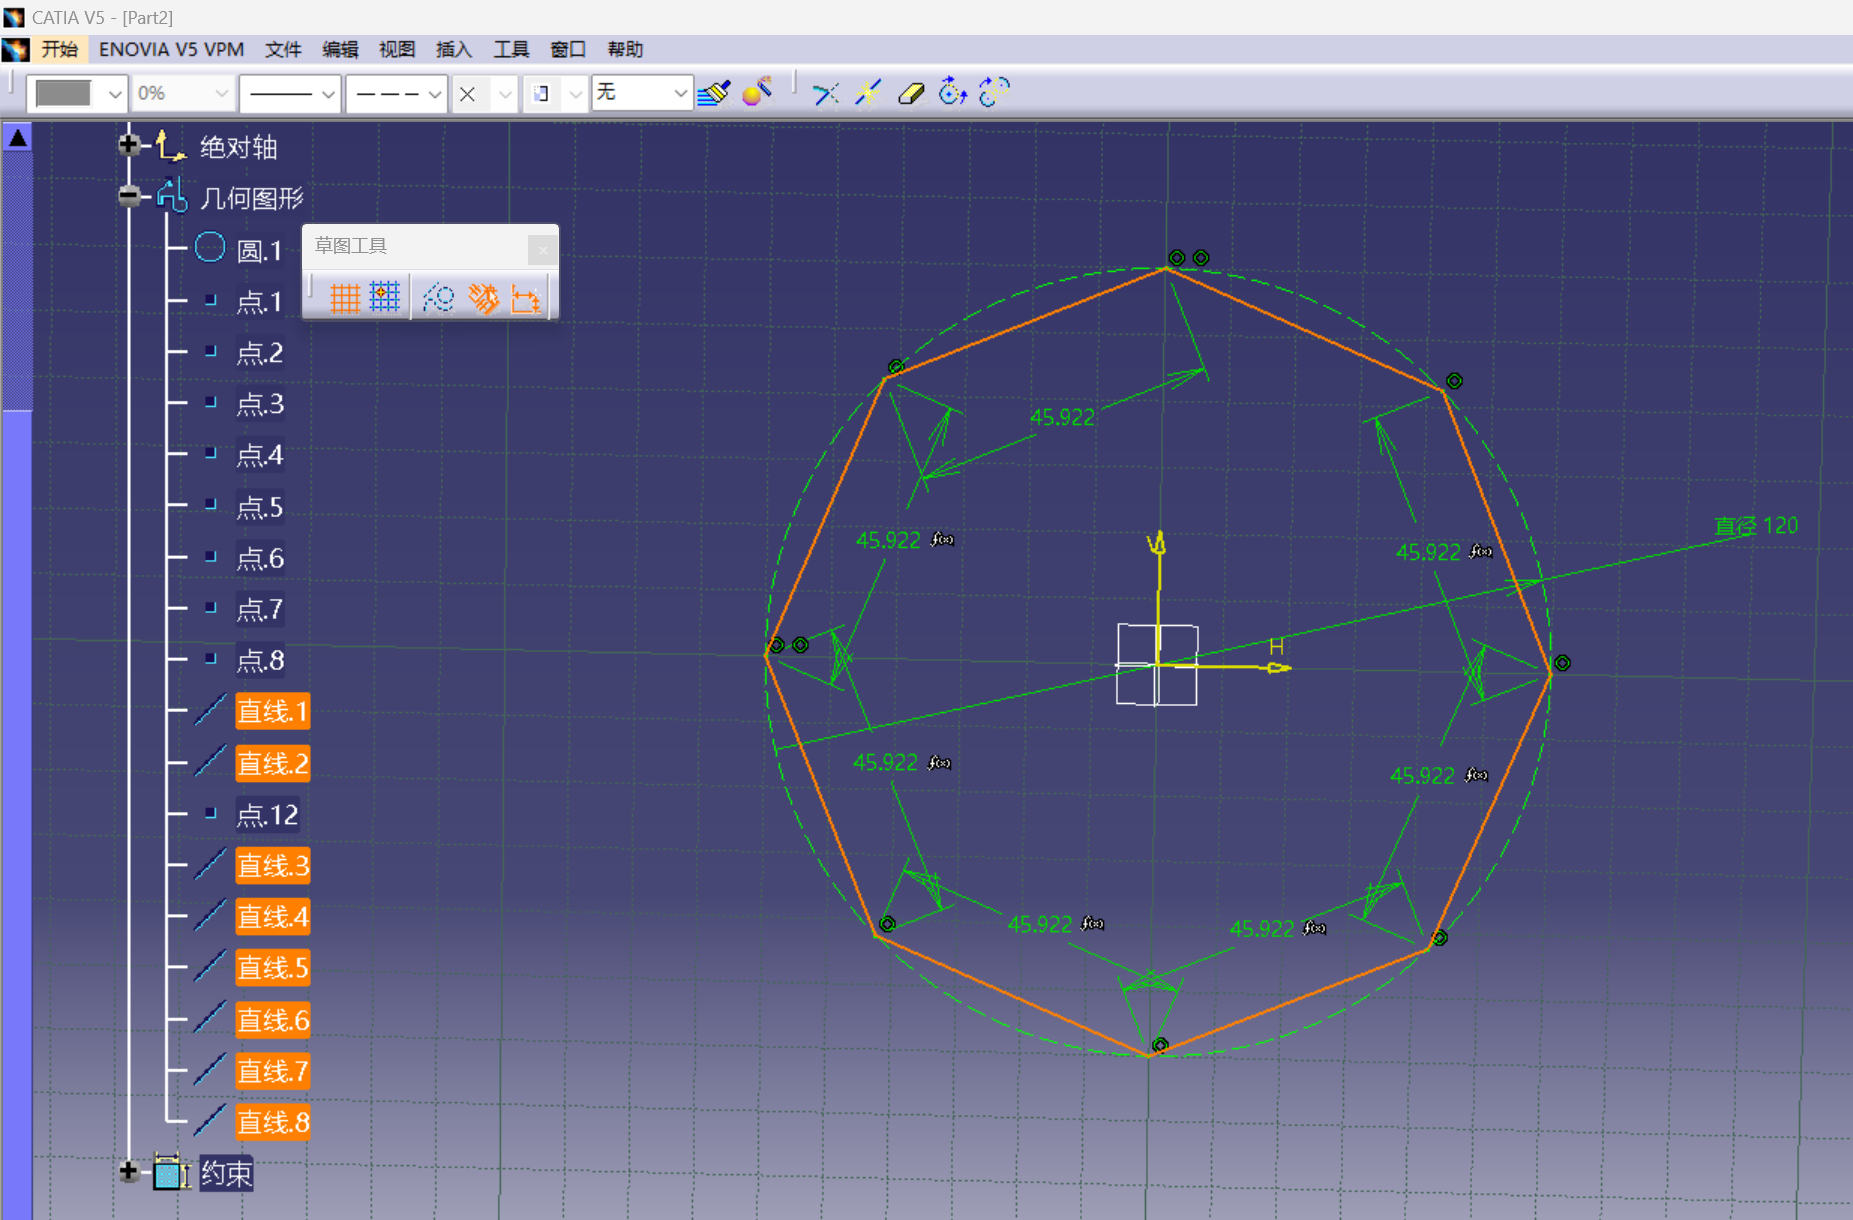This screenshot has height=1220, width=1853.
Task: Open the graphic properties wizard icon
Action: coord(757,92)
